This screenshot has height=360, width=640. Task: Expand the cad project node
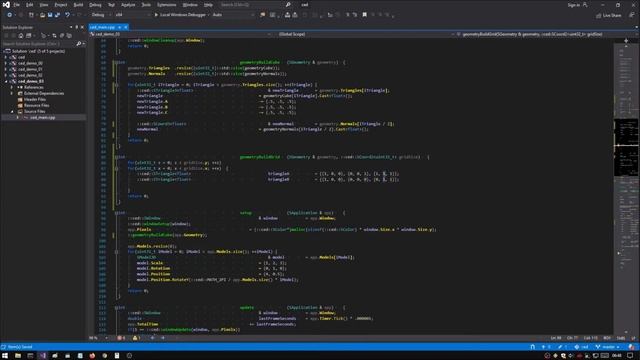[6, 58]
